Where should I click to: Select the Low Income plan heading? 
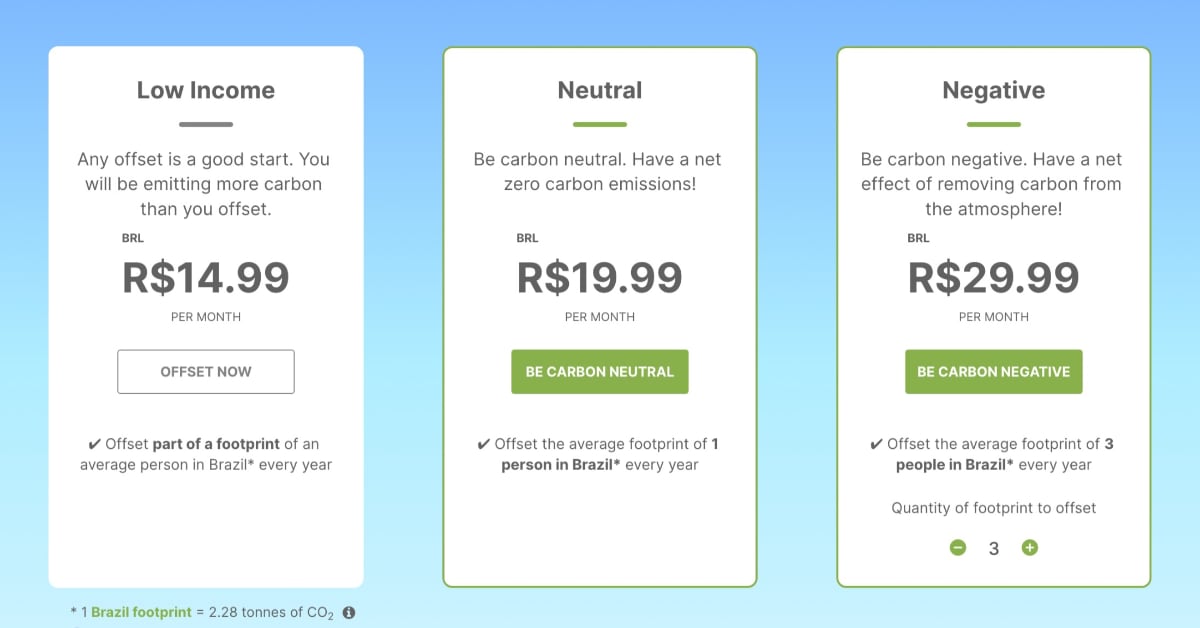pos(206,90)
